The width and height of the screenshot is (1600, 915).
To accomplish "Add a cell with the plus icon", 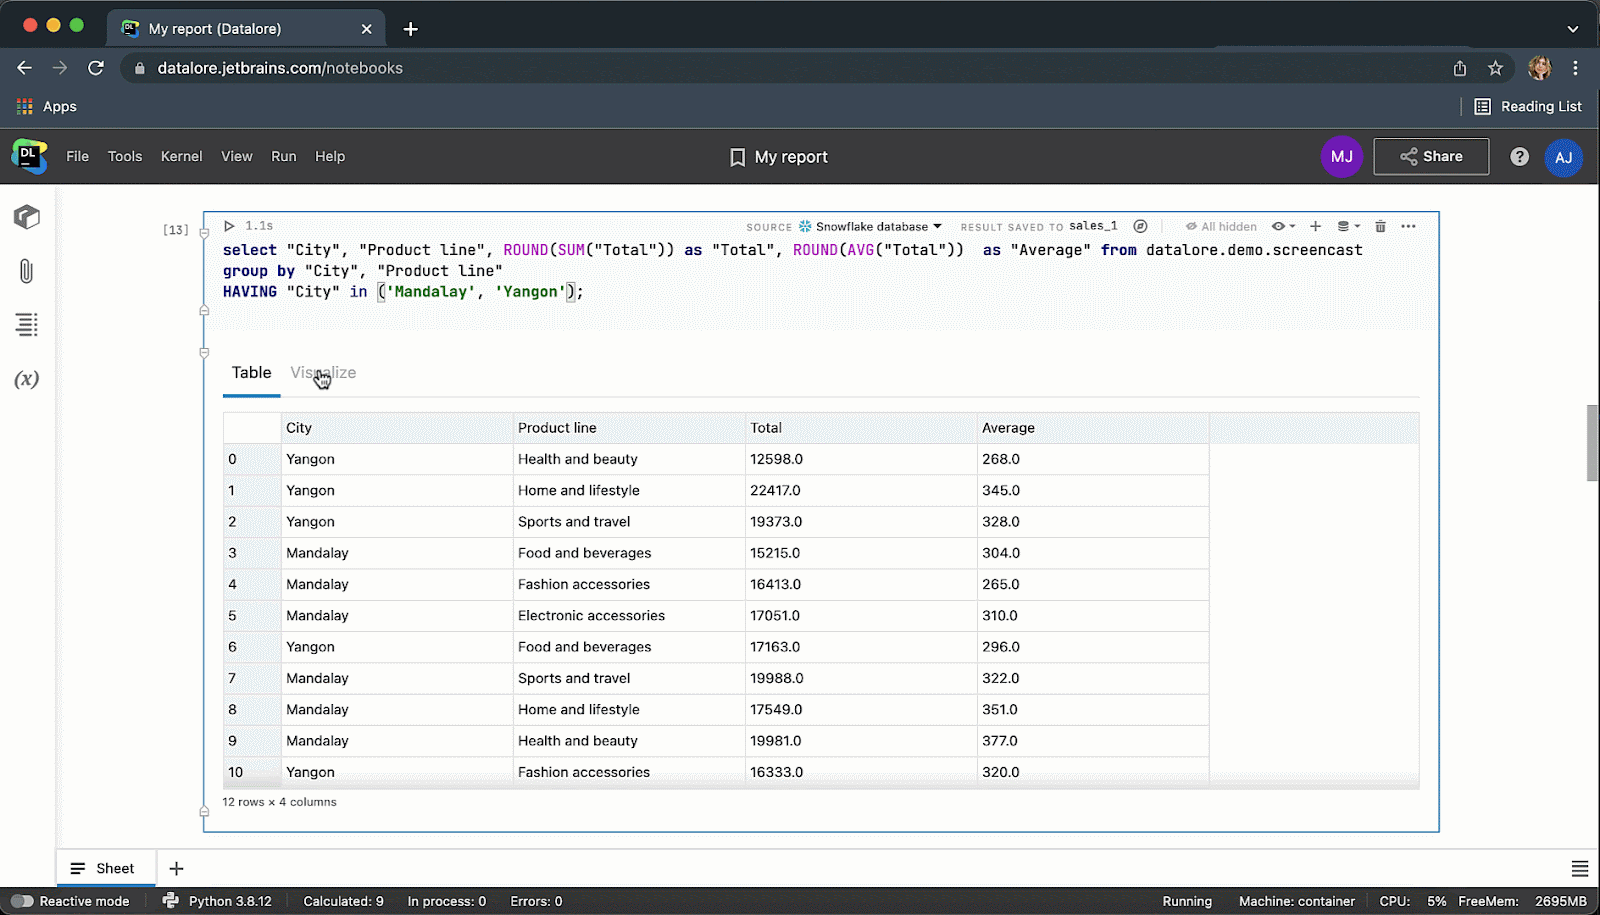I will coord(1315,226).
